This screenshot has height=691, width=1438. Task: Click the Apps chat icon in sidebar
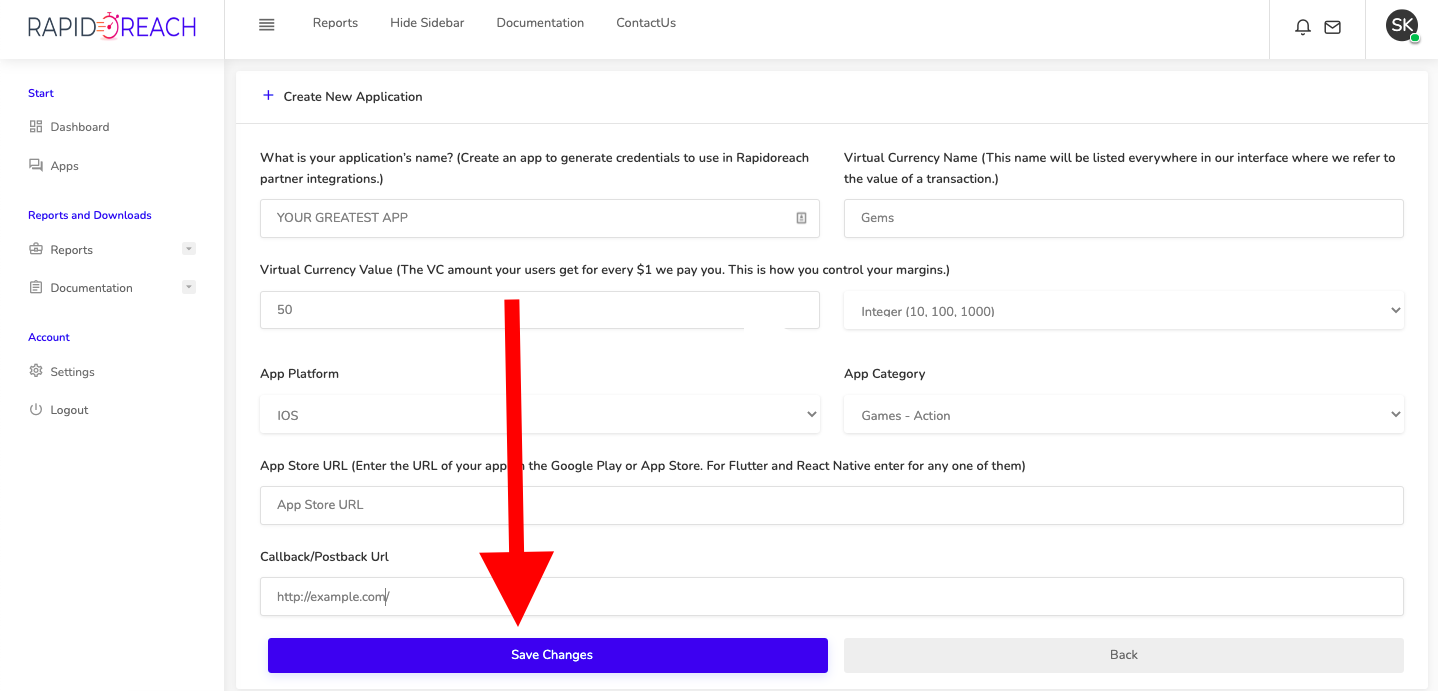[36, 165]
